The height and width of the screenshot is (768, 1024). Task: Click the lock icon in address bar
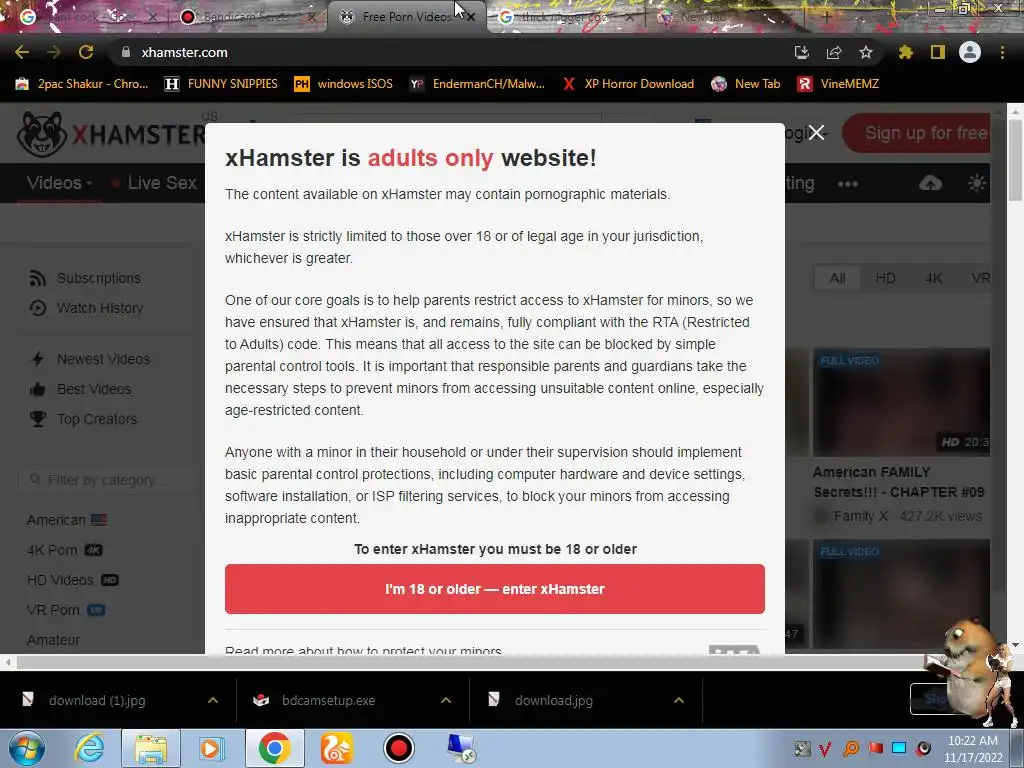(126, 52)
